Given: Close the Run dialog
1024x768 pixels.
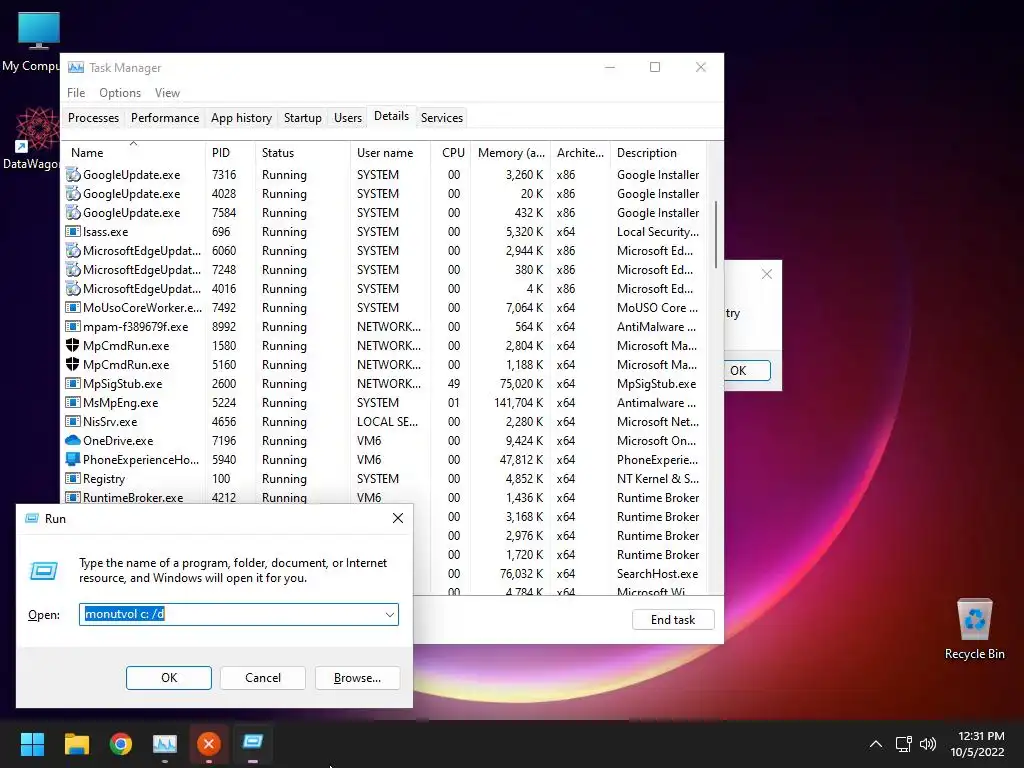Looking at the screenshot, I should point(397,519).
